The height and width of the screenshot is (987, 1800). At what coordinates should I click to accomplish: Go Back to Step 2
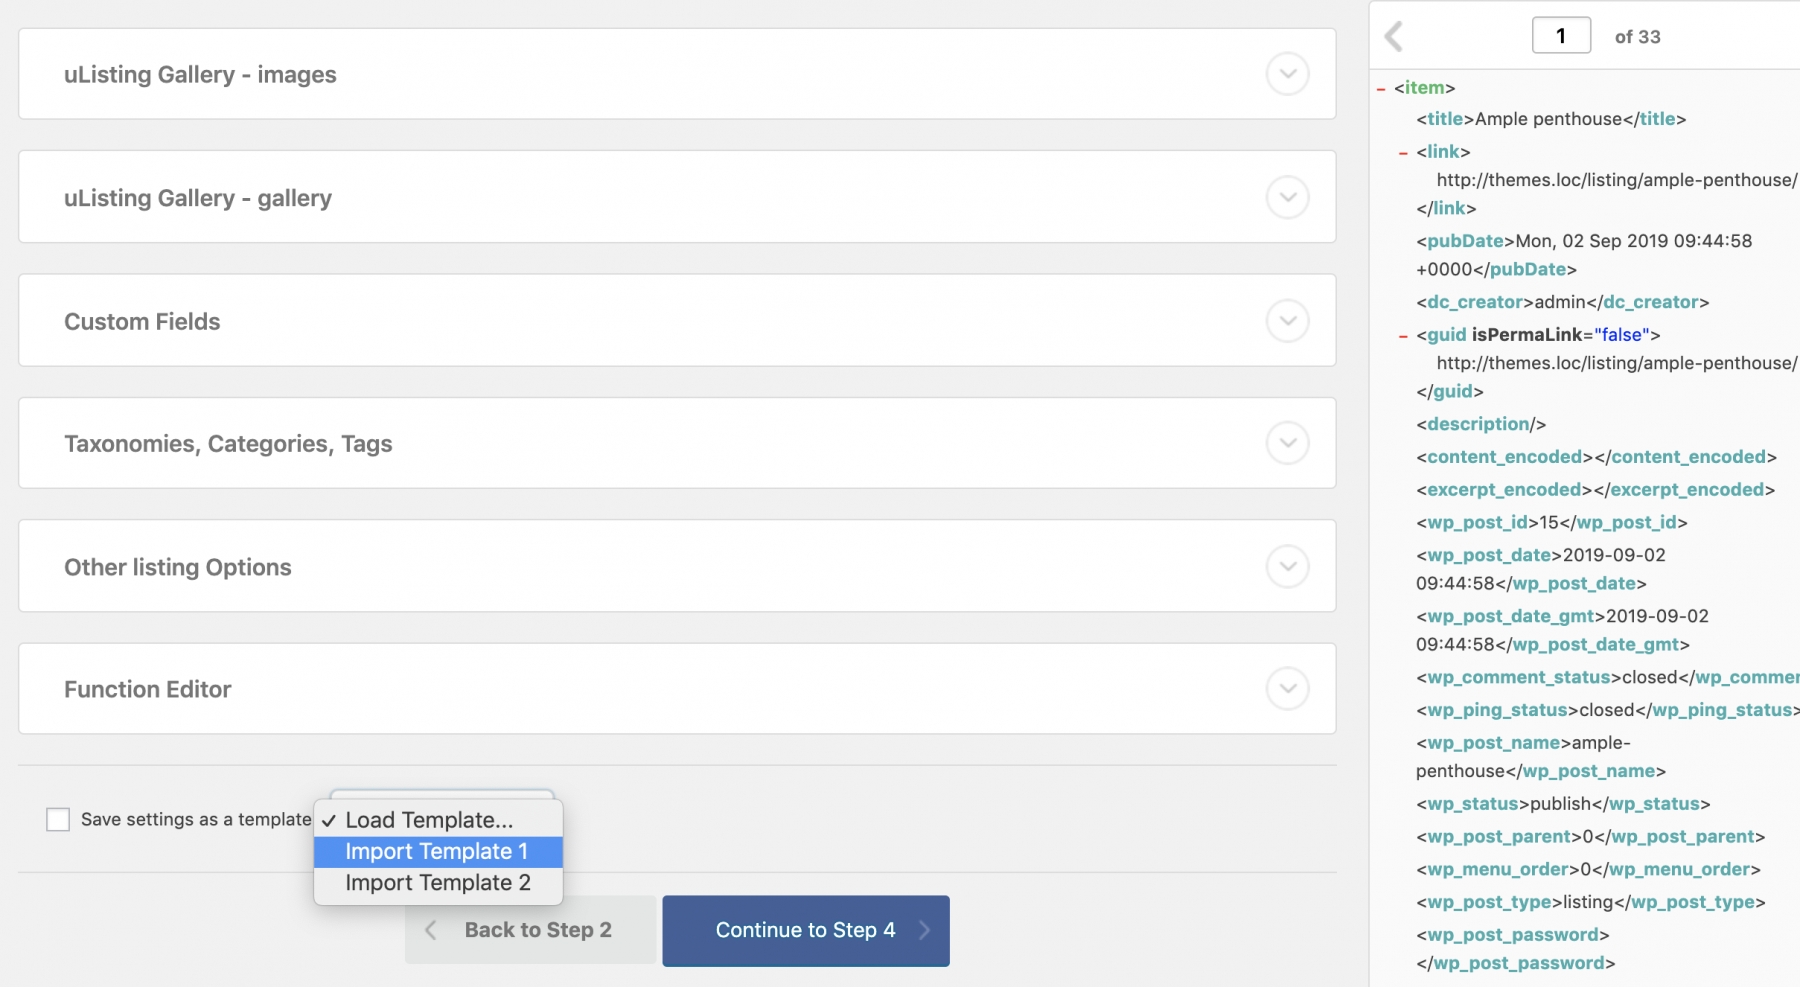[530, 930]
